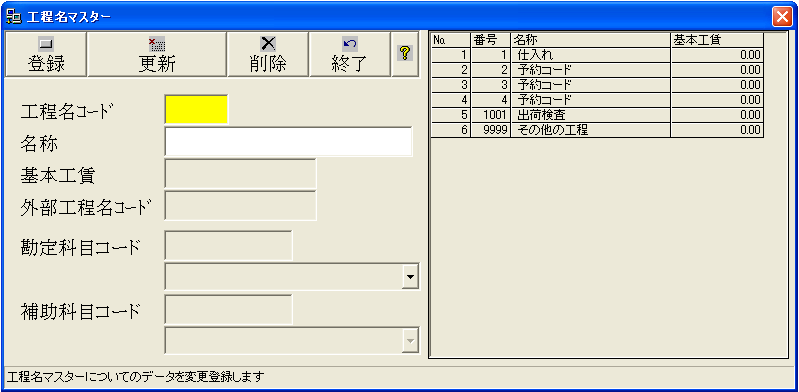
Task: Click the 1001 number cell
Action: [x=491, y=115]
